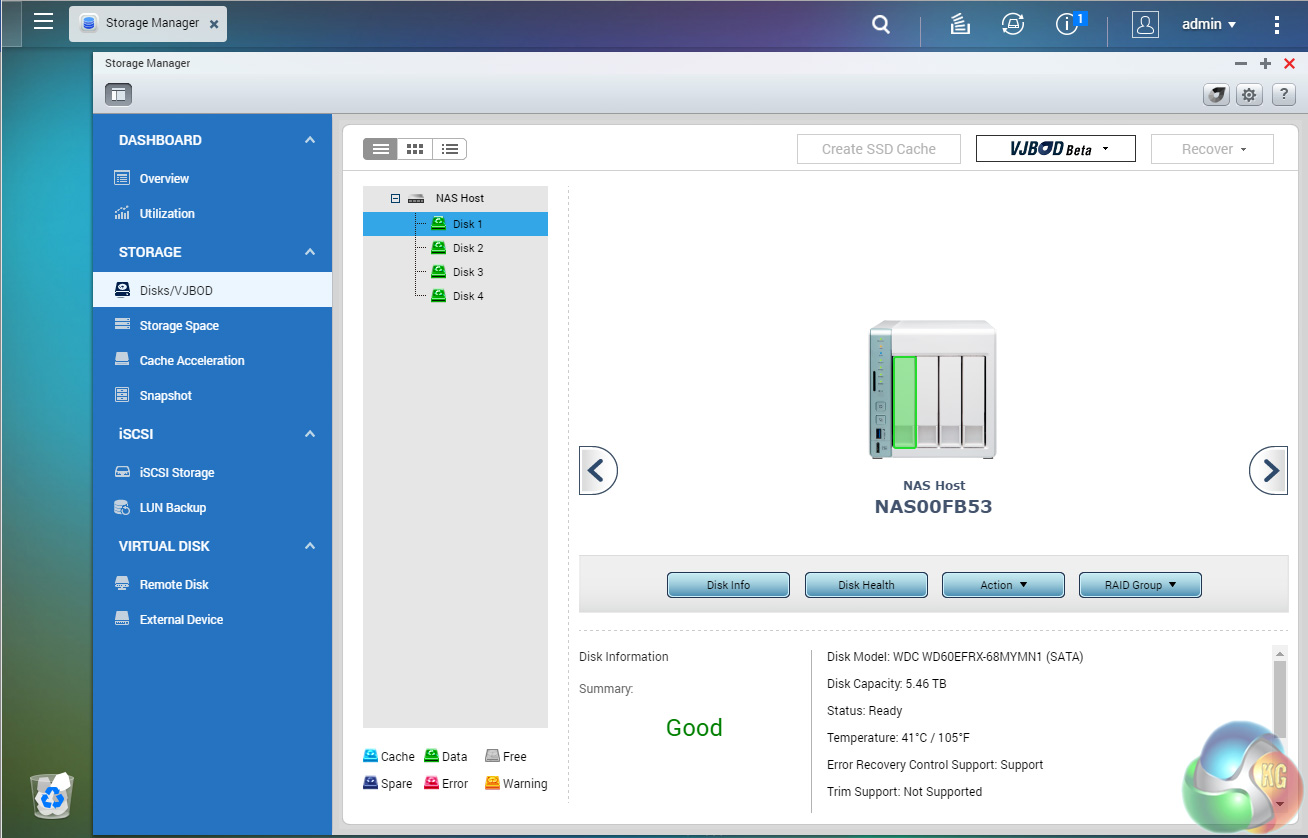Select Disk 3 in the tree
The width and height of the screenshot is (1308, 838).
467,272
